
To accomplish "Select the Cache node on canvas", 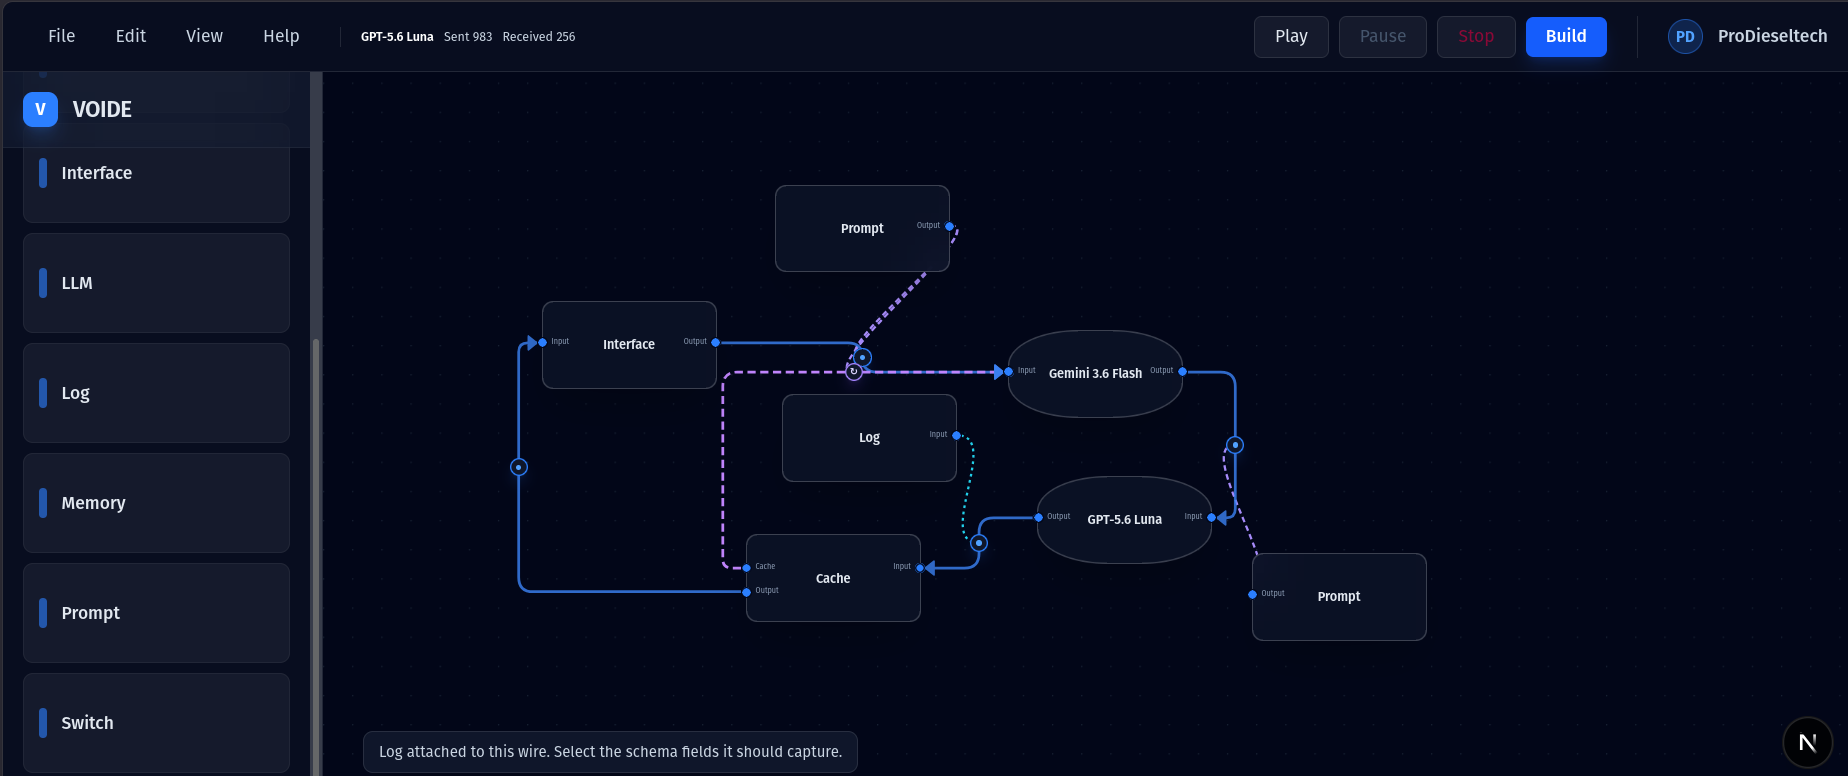I will [x=833, y=578].
